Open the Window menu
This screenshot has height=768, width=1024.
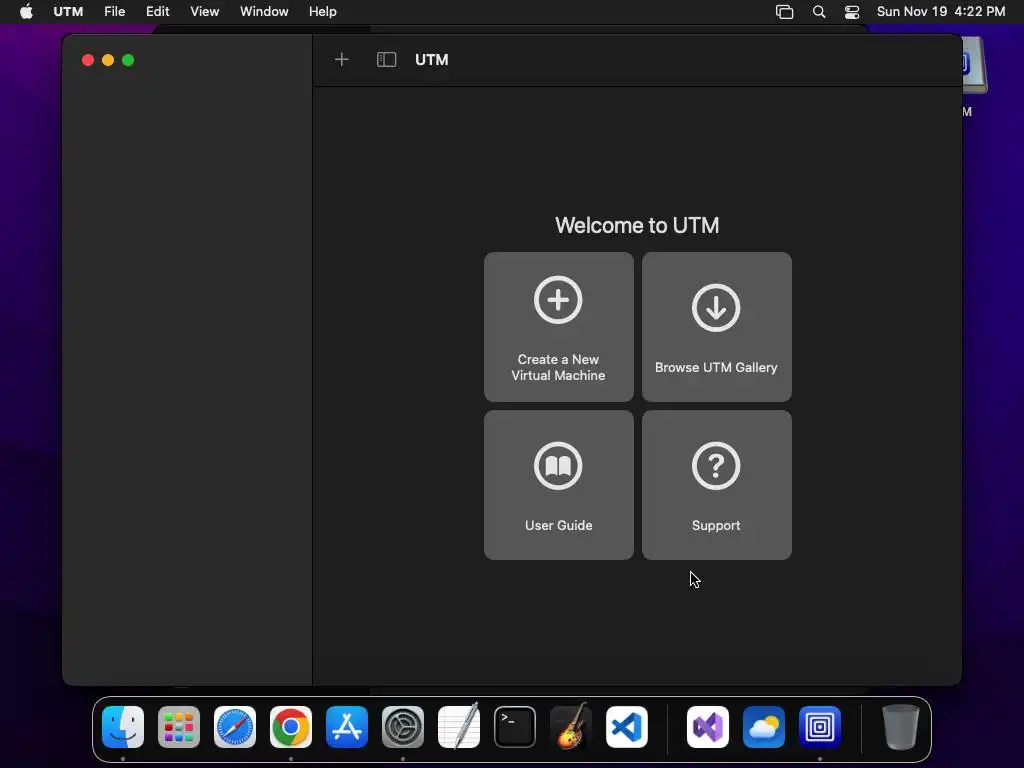pyautogui.click(x=264, y=12)
